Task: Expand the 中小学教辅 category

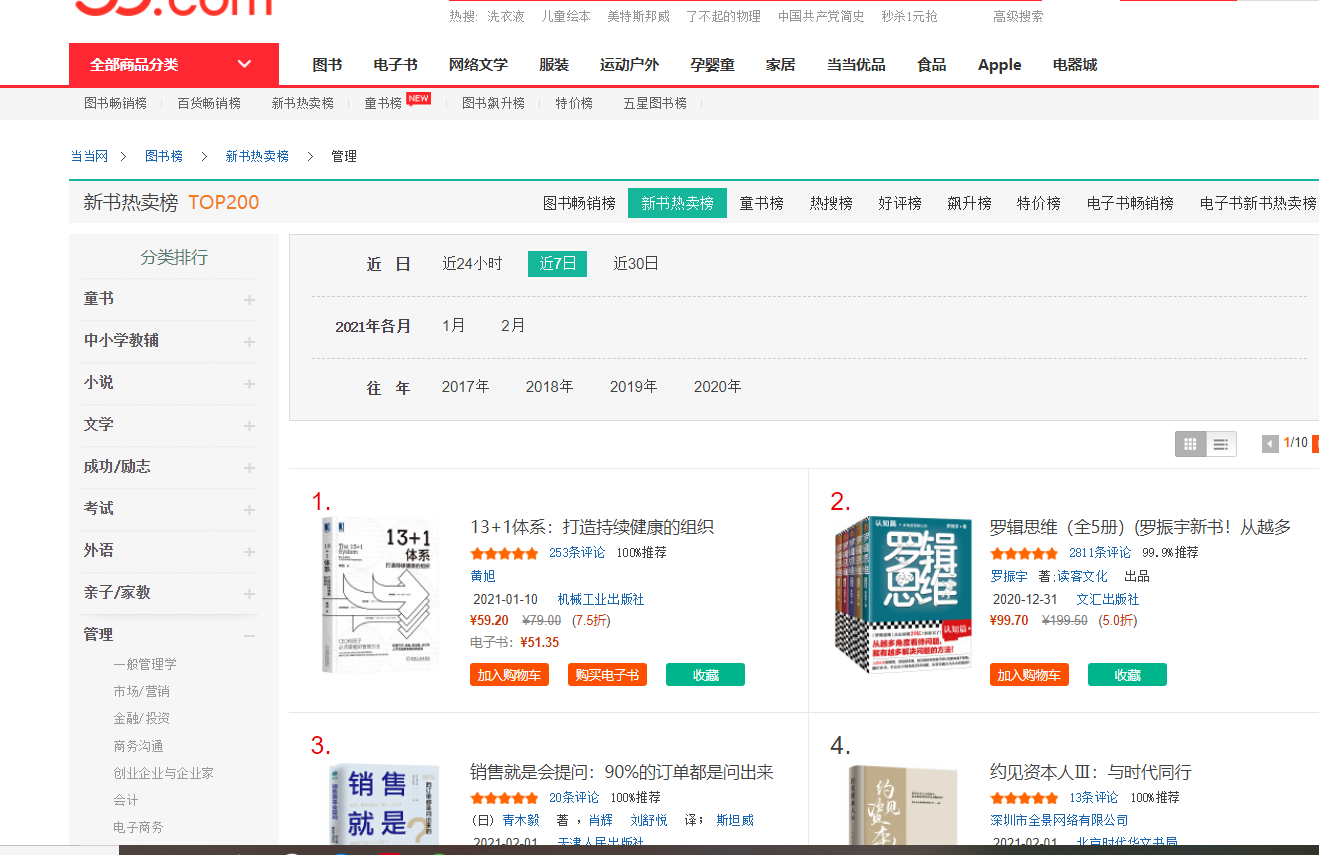Action: point(249,342)
